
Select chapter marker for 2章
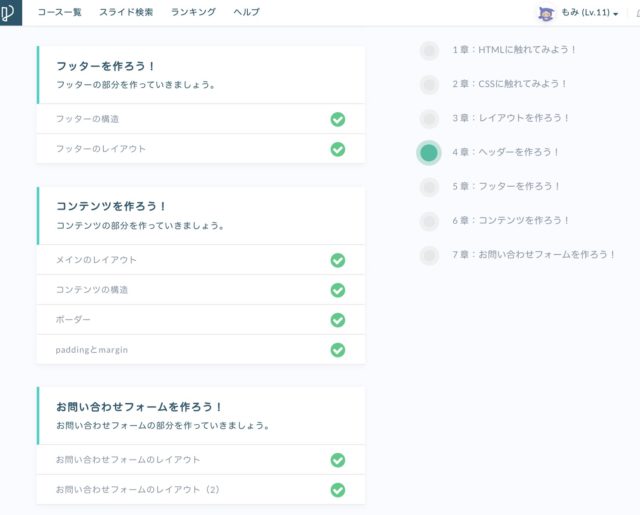(x=429, y=84)
